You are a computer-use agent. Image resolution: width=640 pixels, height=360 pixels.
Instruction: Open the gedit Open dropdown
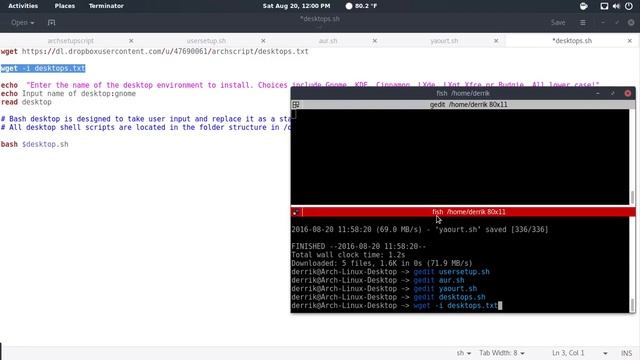(x=22, y=23)
